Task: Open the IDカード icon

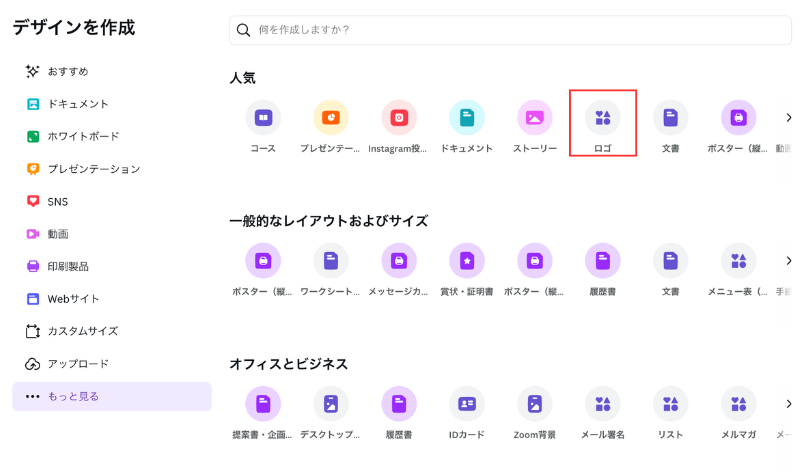Action: tap(467, 404)
